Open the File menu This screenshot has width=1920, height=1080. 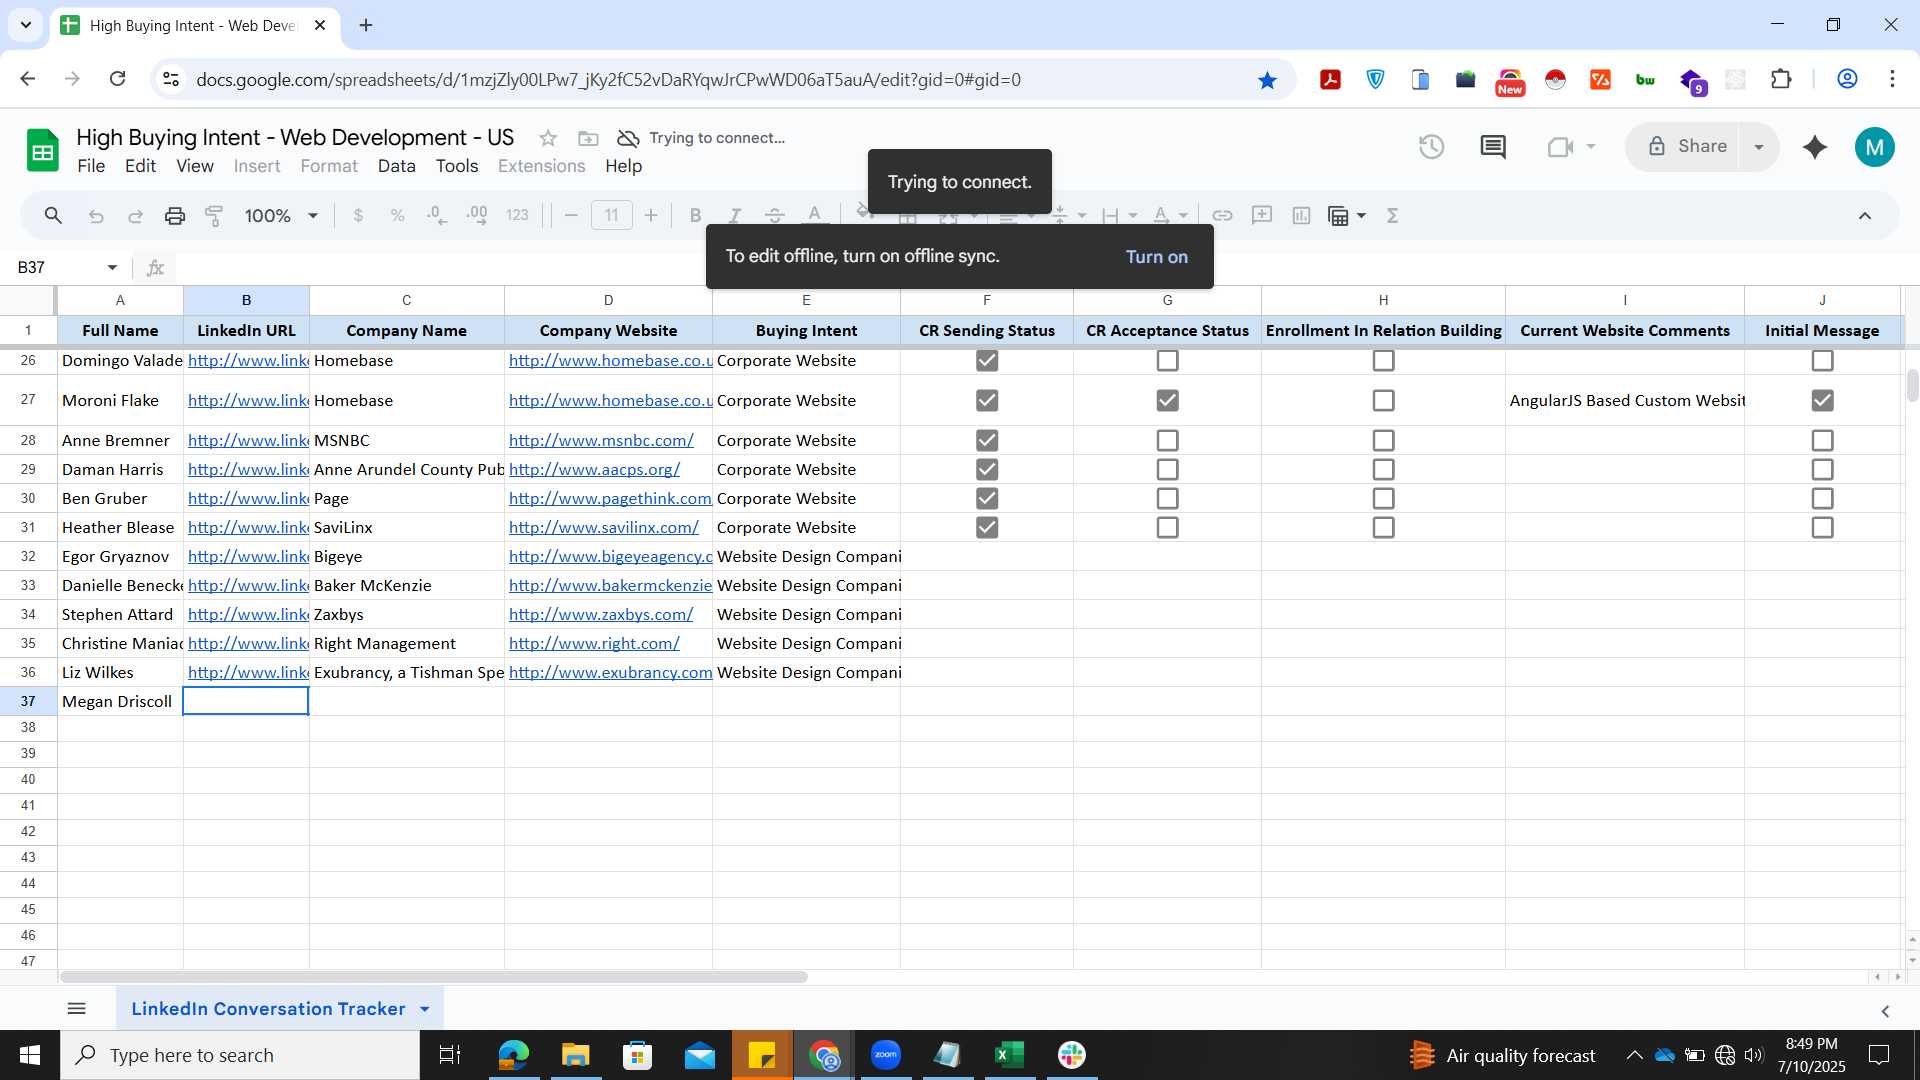coord(91,166)
